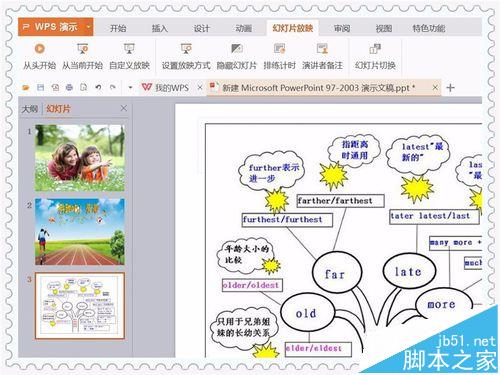Select the 'furthest/furthest' text box
Screen dimensions: 500x375
[287, 220]
